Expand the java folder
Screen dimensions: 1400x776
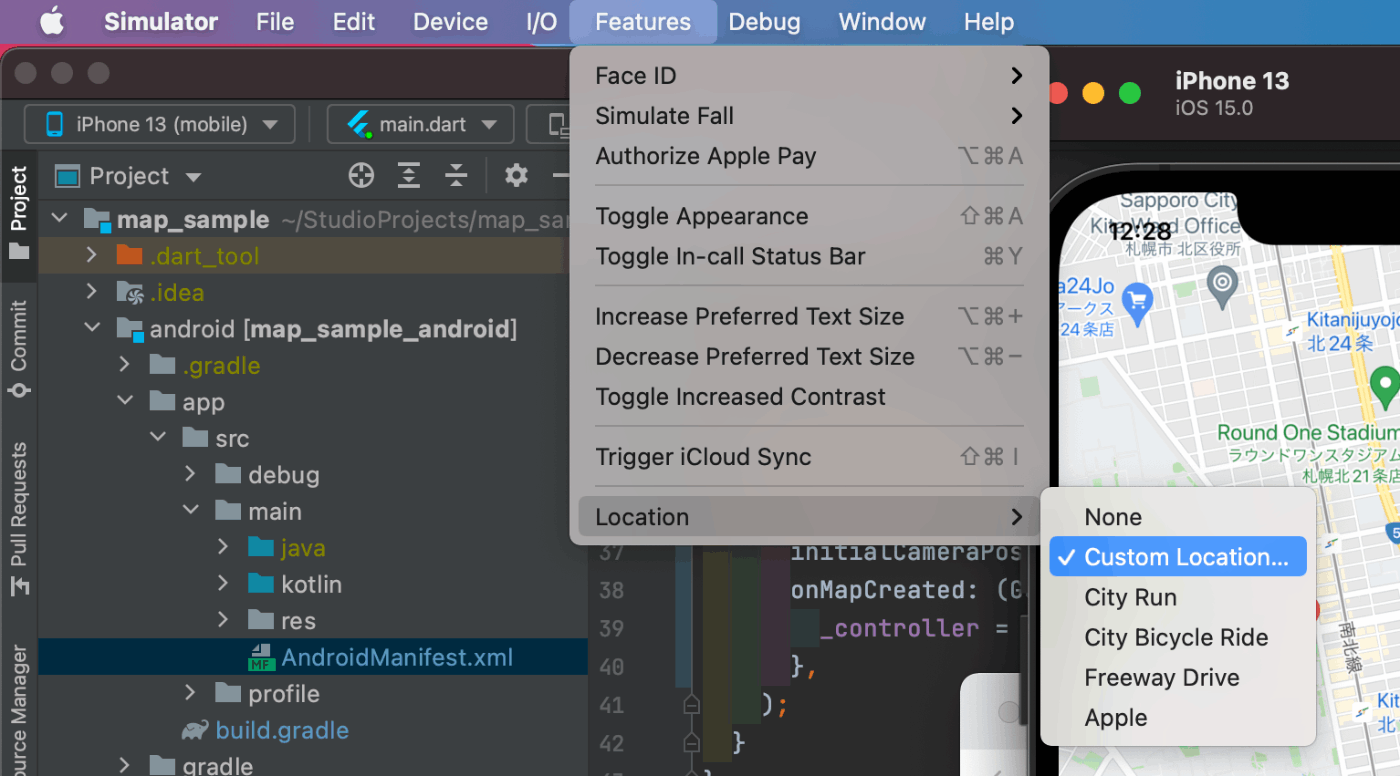pos(223,547)
